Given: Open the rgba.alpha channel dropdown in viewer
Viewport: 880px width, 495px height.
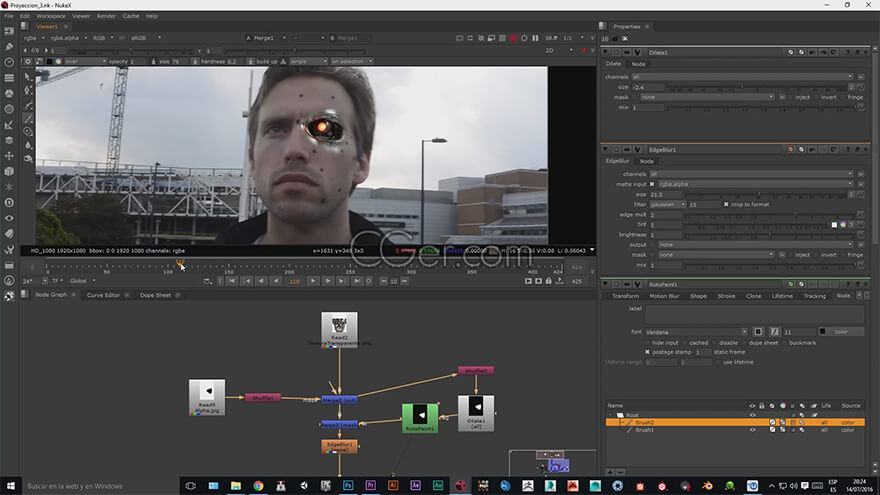Looking at the screenshot, I should [x=68, y=38].
